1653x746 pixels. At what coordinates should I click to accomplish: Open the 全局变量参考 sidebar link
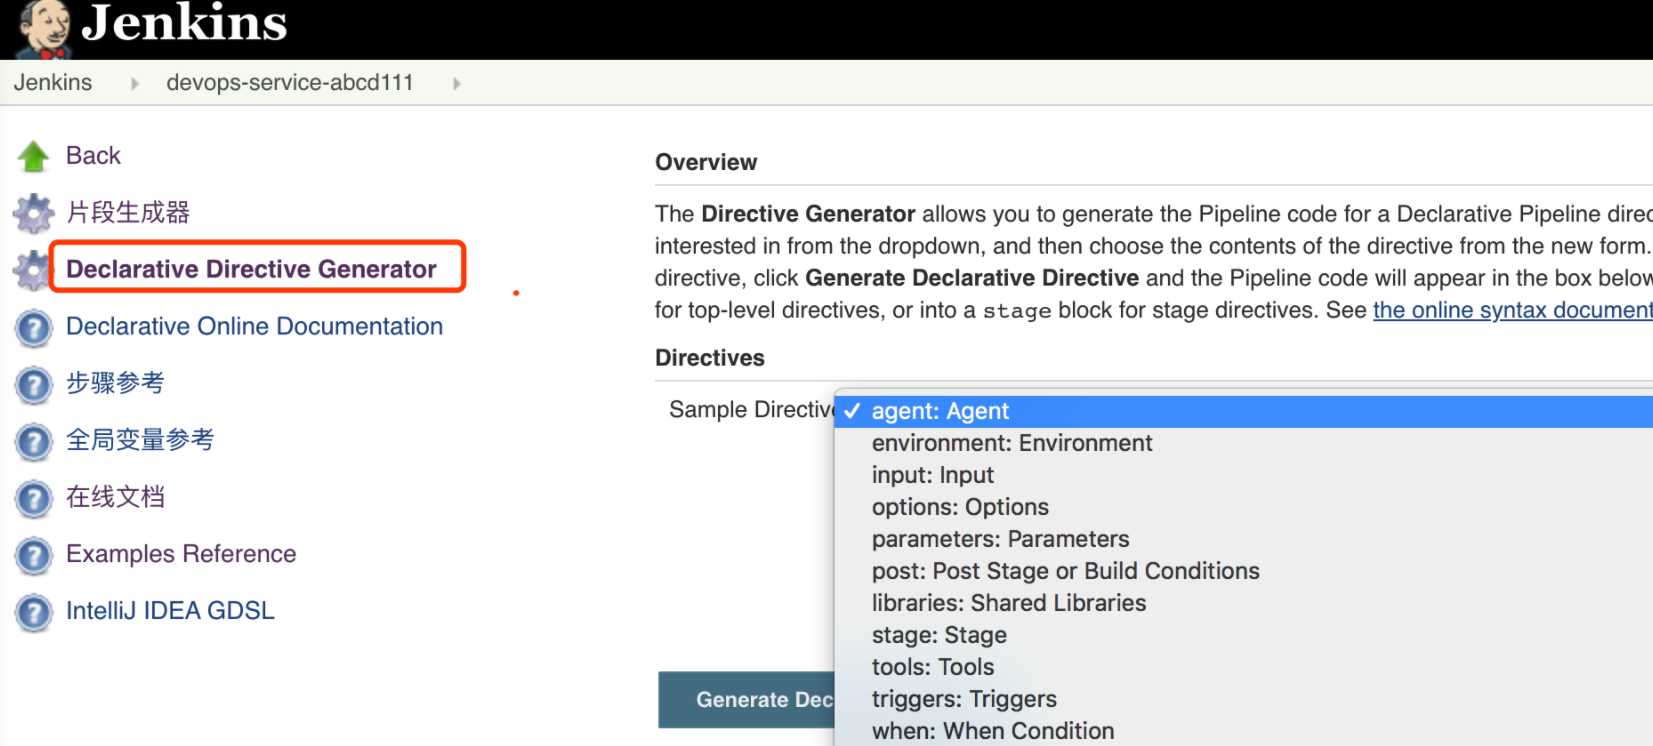click(x=140, y=440)
